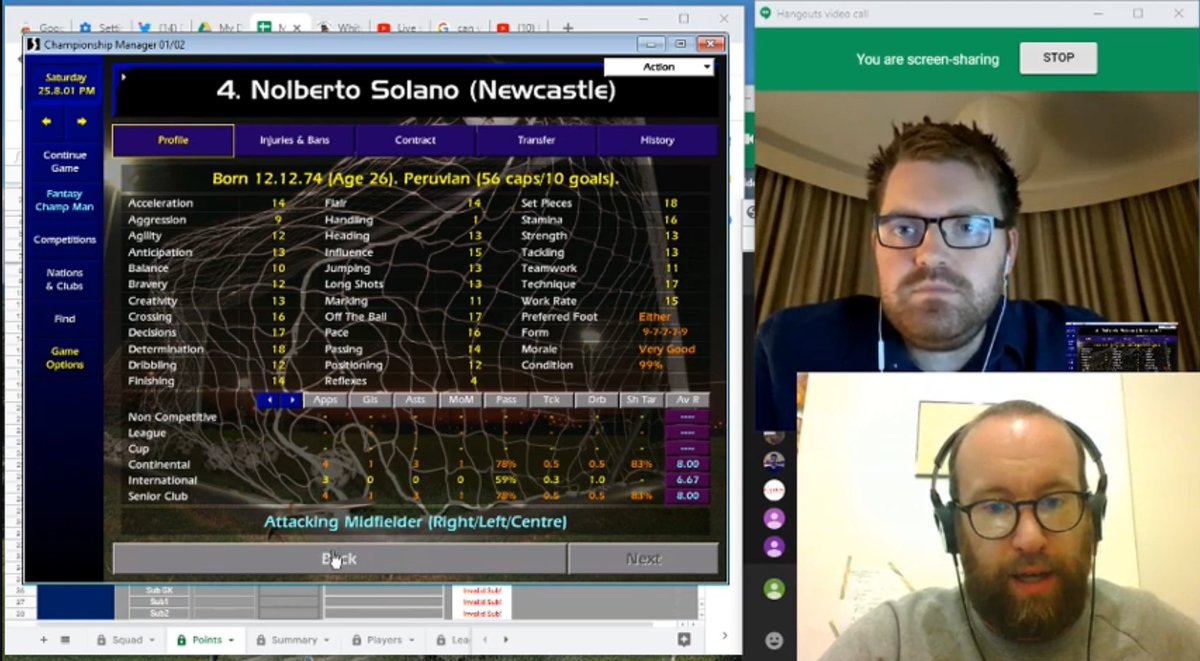The width and height of the screenshot is (1200, 661).
Task: Expand the Players sheet tab menu arrow
Action: [x=412, y=640]
